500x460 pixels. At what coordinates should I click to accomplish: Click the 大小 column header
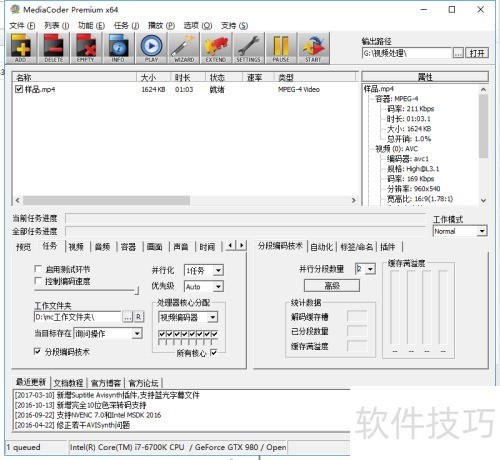pos(154,78)
